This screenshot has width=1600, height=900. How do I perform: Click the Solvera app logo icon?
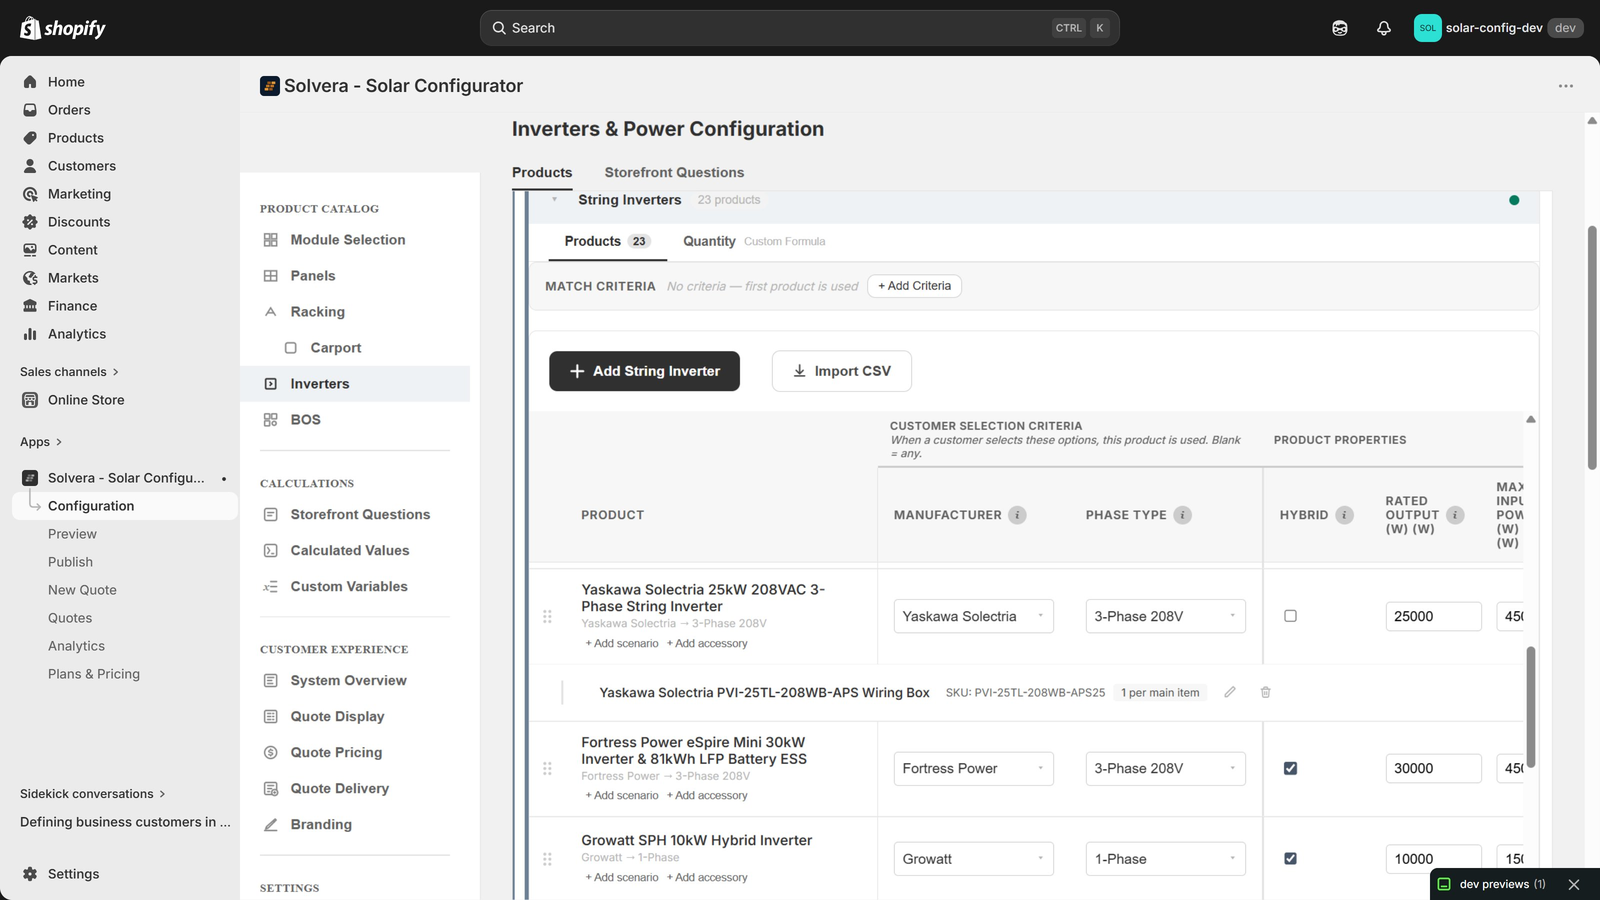tap(269, 86)
